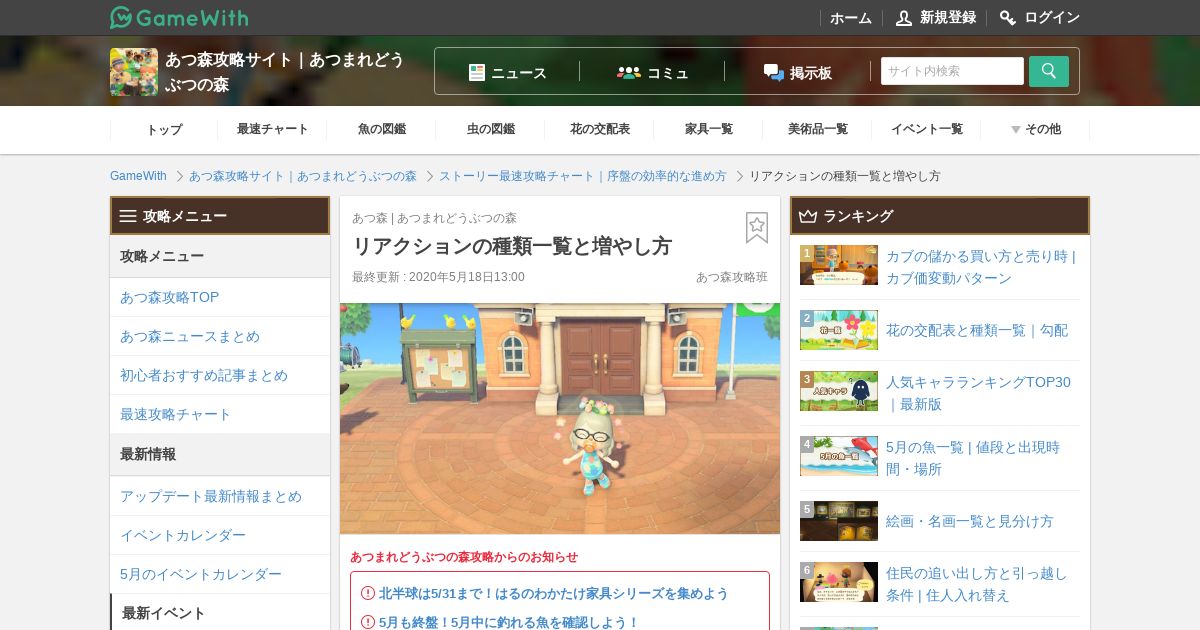Open the はるのわかたけ家具シリーズ notice link

pyautogui.click(x=554, y=593)
